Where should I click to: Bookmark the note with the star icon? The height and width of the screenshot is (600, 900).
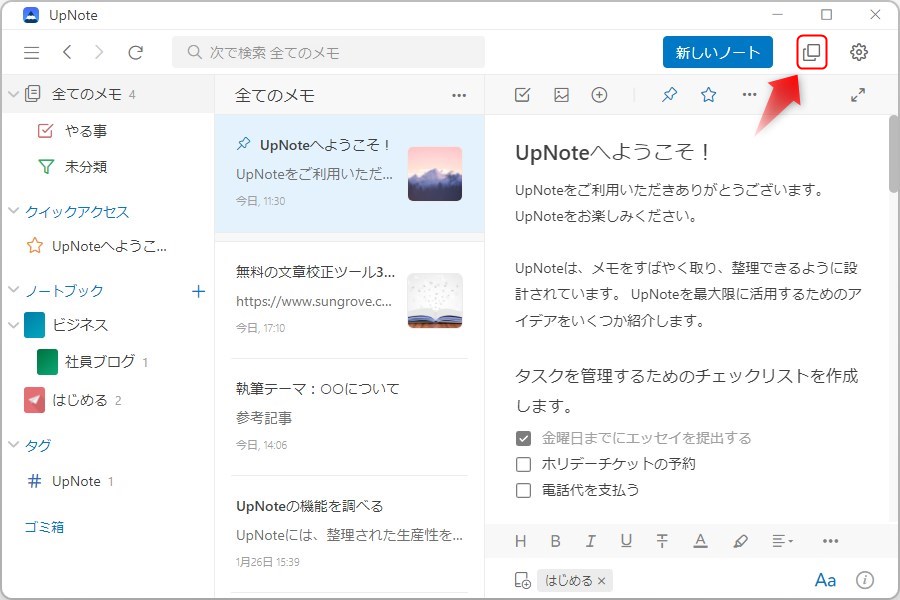(x=709, y=94)
